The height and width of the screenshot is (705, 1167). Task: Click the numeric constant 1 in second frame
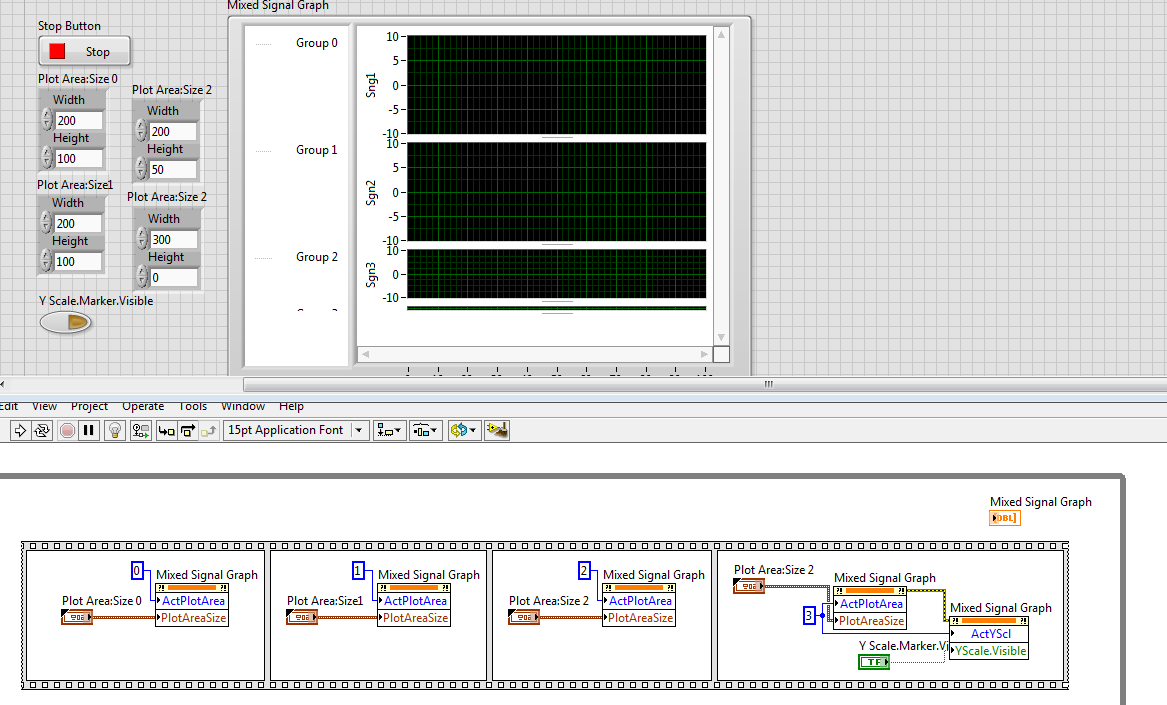coord(358,571)
